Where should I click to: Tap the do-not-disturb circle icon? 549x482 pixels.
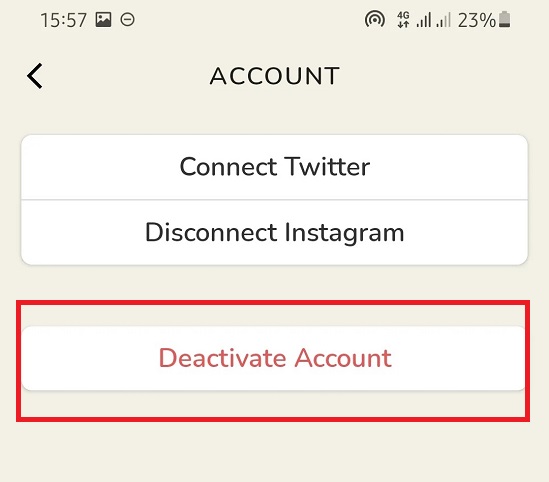click(127, 20)
